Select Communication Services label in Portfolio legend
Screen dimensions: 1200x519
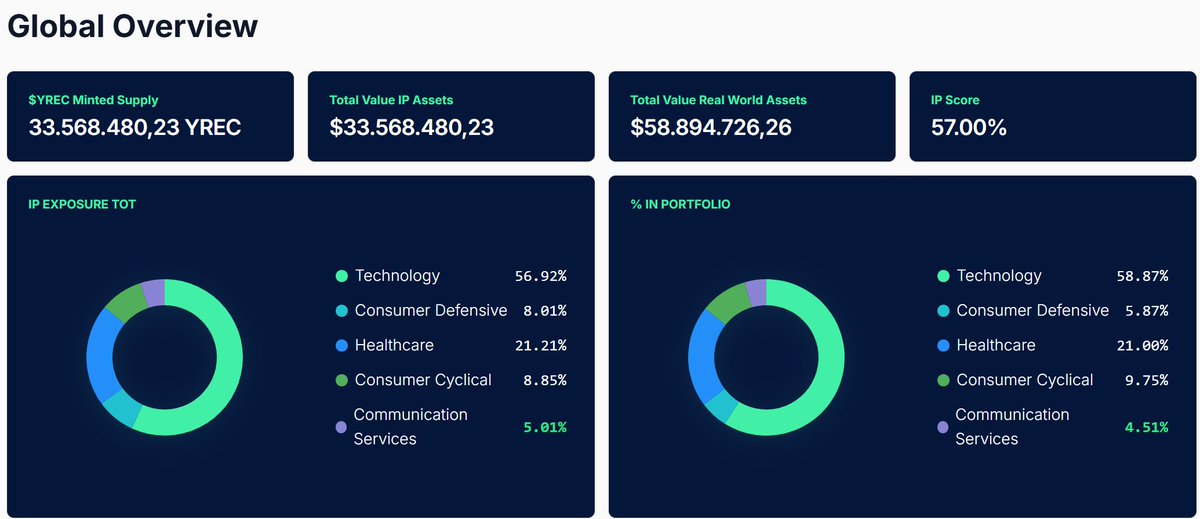pos(1012,427)
